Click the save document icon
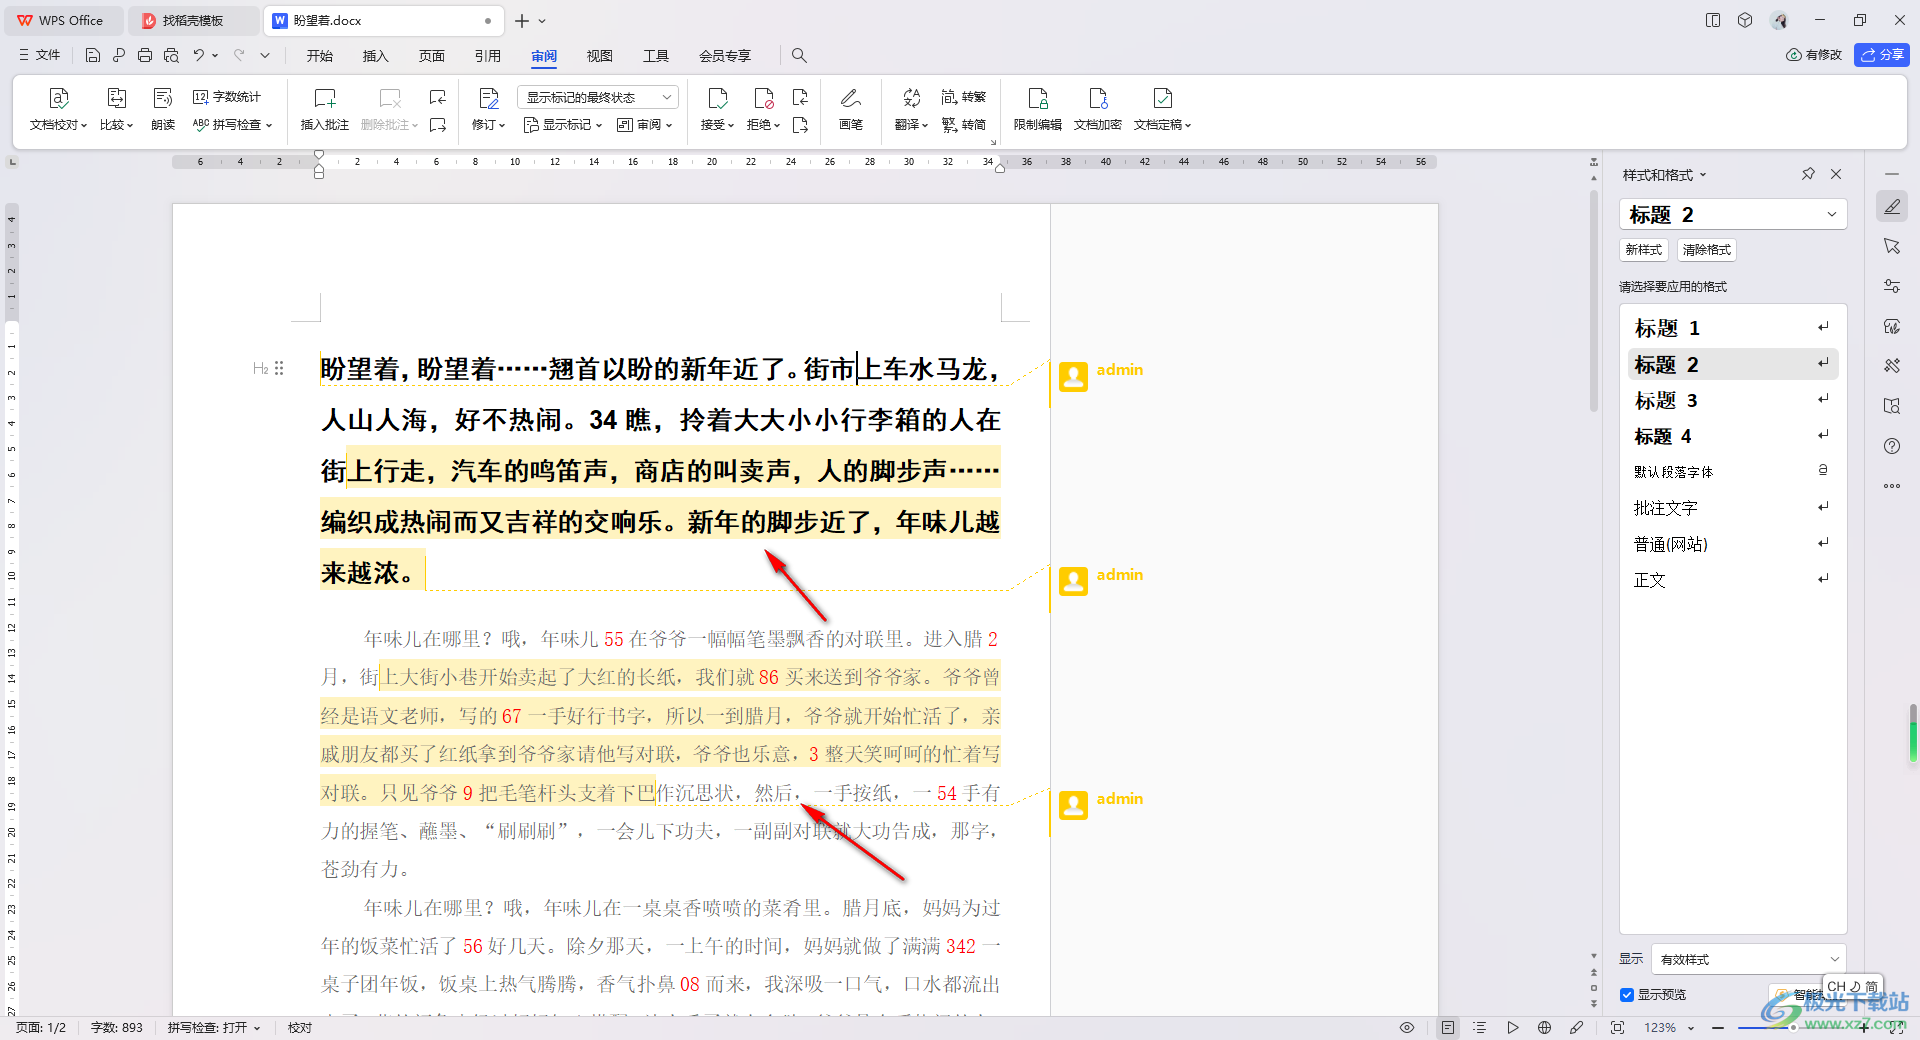This screenshot has height=1040, width=1920. pos(93,55)
